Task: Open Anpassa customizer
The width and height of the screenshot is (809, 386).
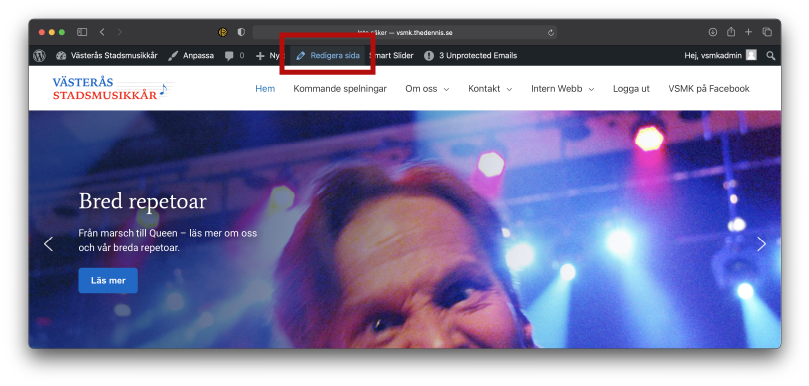Action: pos(191,56)
